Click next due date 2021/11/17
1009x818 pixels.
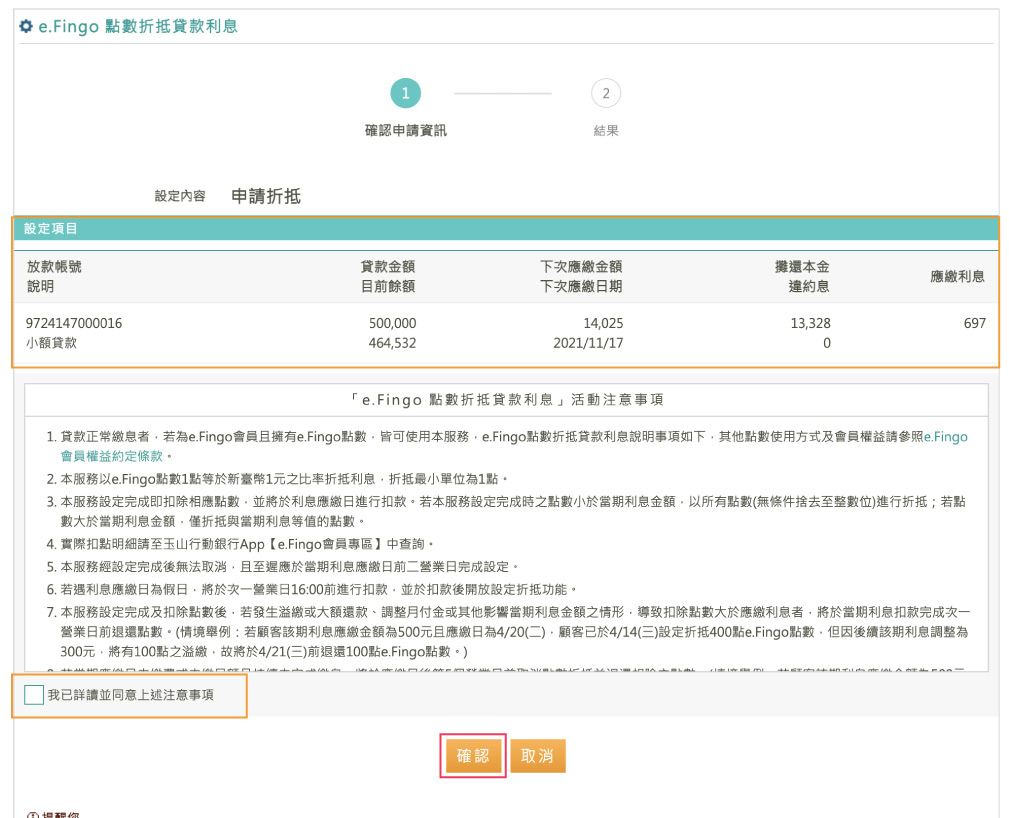pyautogui.click(x=588, y=343)
